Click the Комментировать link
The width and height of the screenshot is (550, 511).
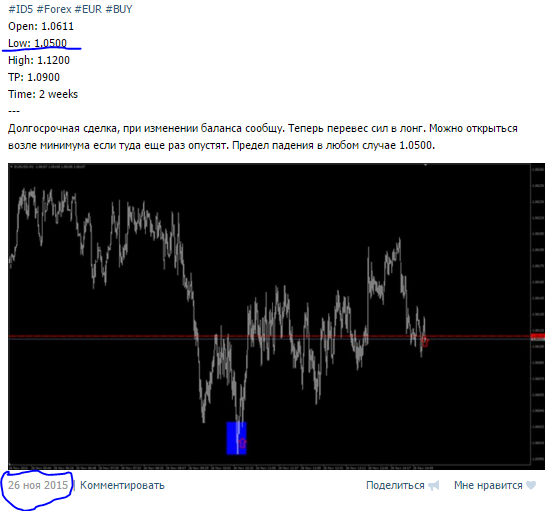pos(122,485)
